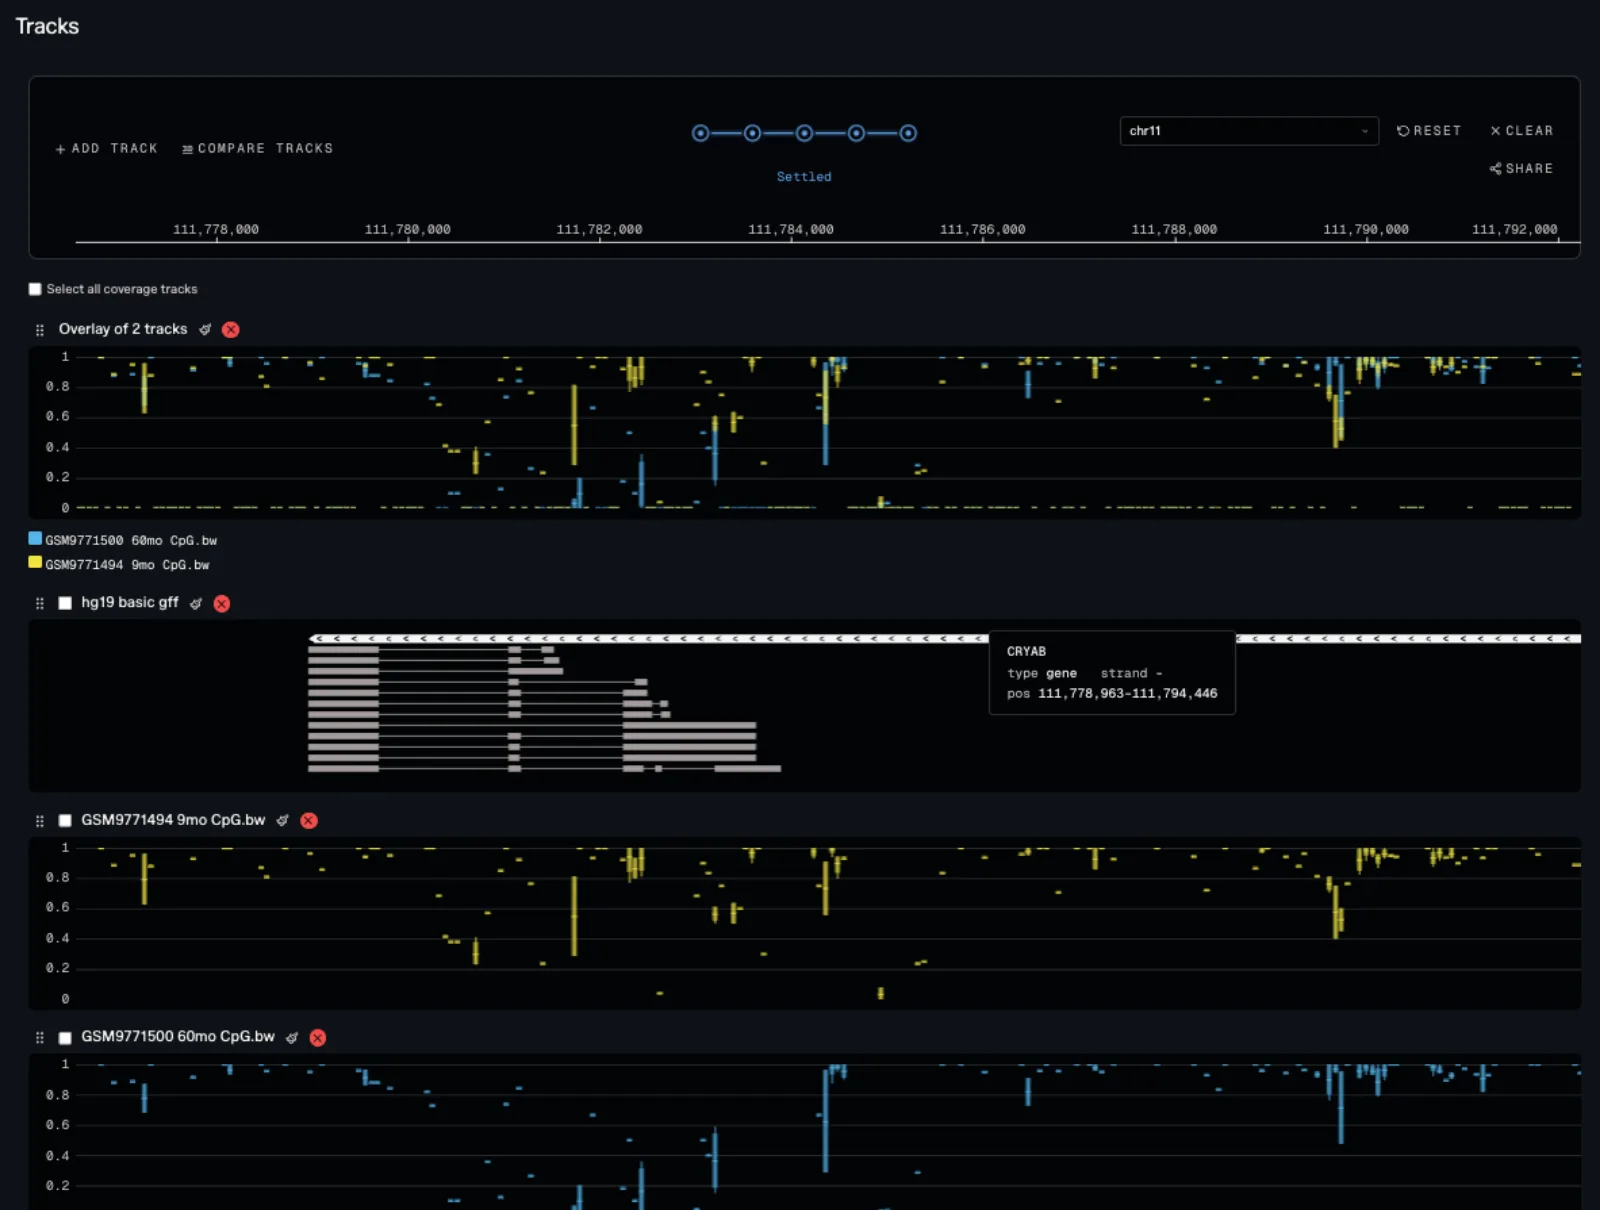
Task: Open style icon for hg19 basic gff
Action: coord(196,604)
